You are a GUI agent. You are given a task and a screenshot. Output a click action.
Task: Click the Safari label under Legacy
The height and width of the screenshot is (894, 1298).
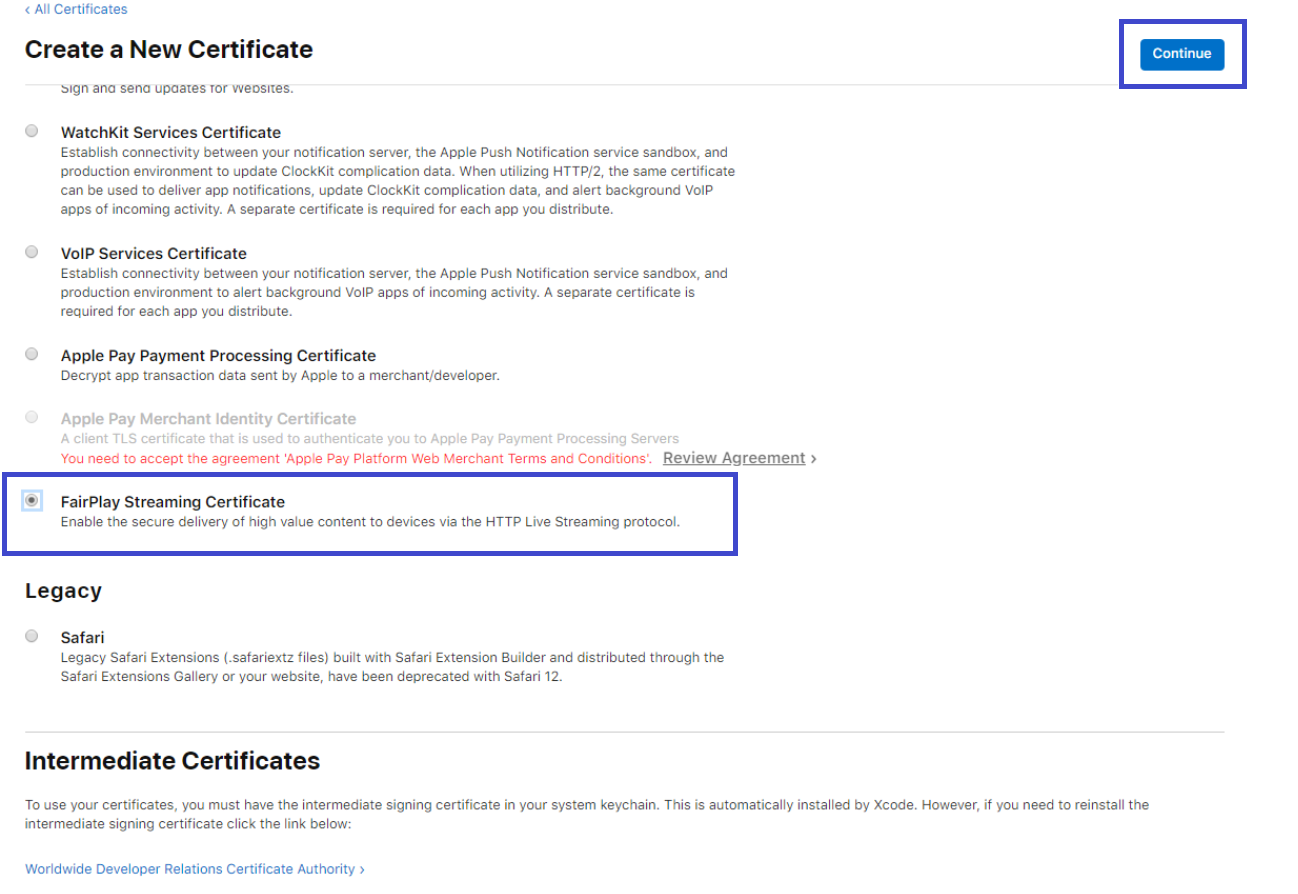(82, 637)
